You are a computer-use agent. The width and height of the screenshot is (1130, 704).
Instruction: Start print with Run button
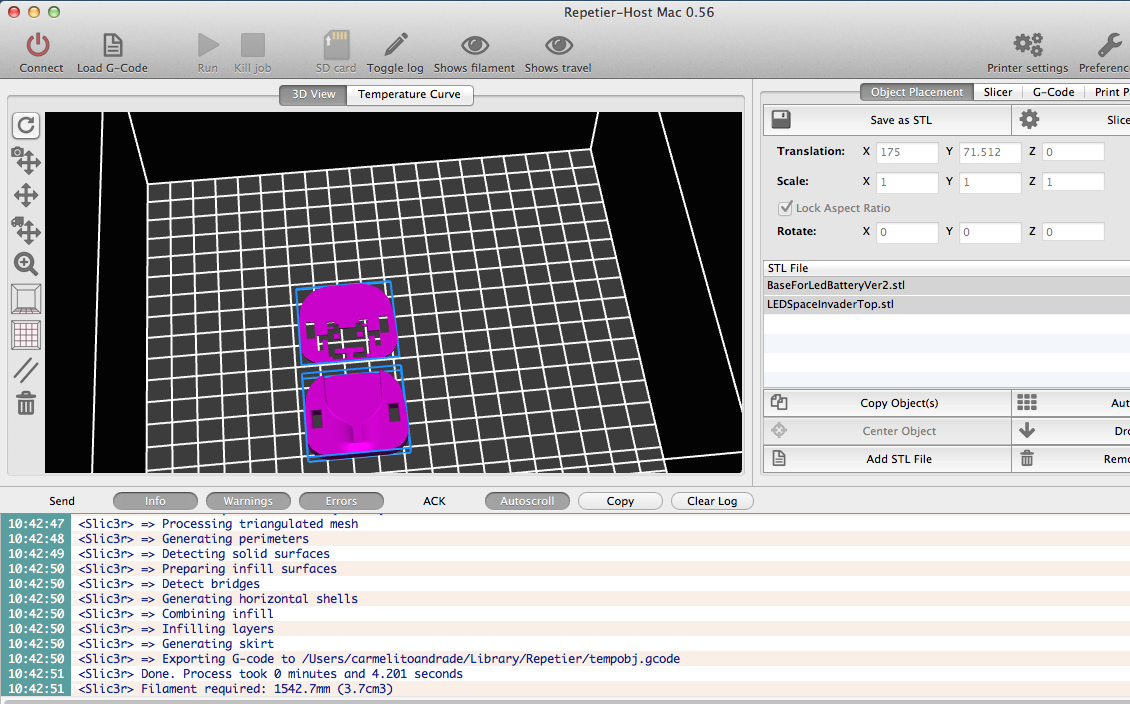click(208, 45)
